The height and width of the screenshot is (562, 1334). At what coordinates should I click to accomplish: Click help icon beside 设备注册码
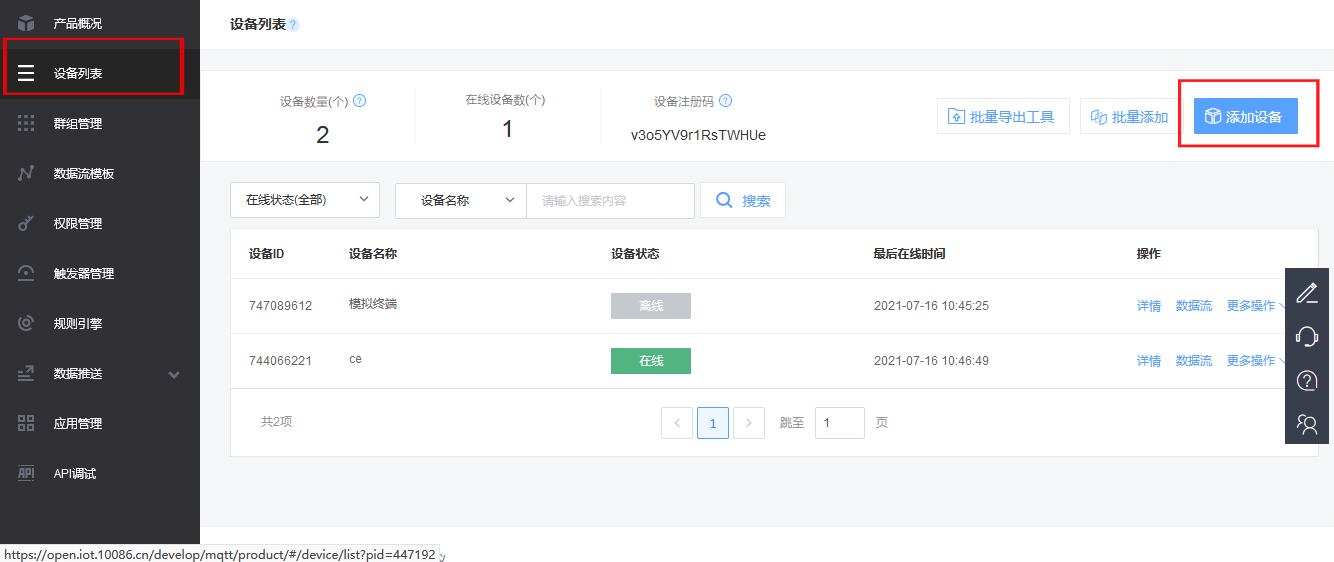point(726,101)
